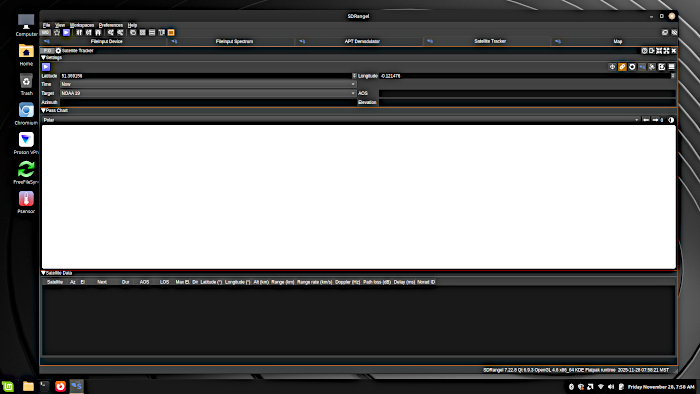
Task: Open the Polar chart type dropdown
Action: 341,120
